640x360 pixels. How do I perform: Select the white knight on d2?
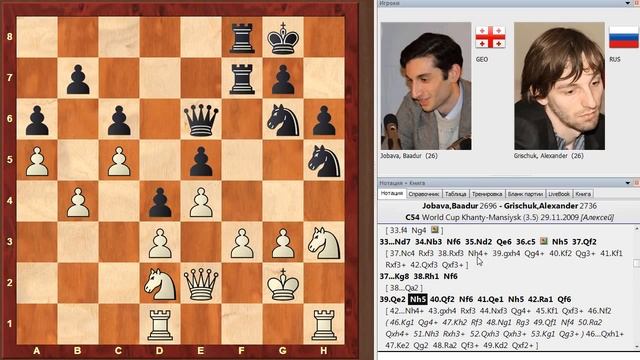pyautogui.click(x=160, y=283)
